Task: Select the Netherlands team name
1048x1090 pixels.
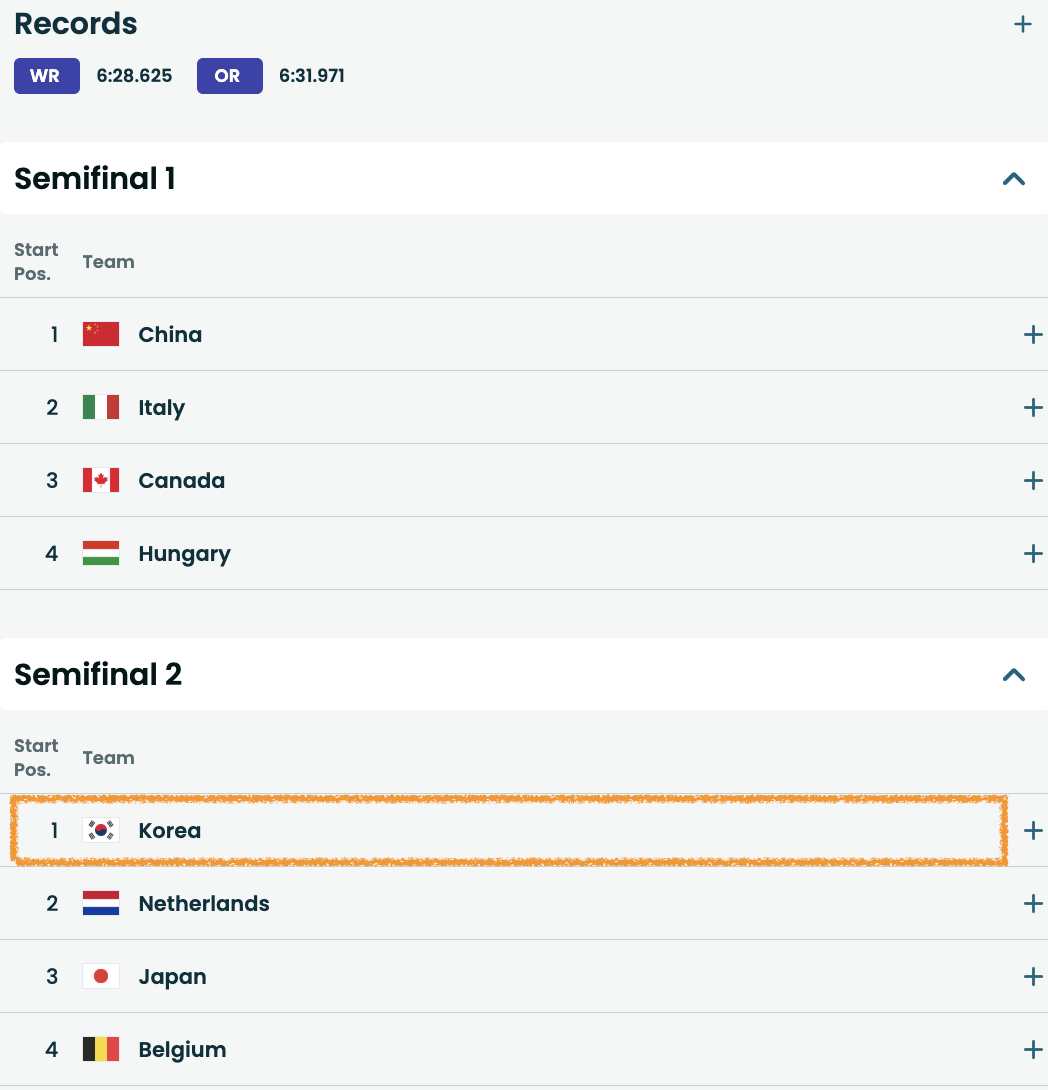Action: click(x=204, y=904)
